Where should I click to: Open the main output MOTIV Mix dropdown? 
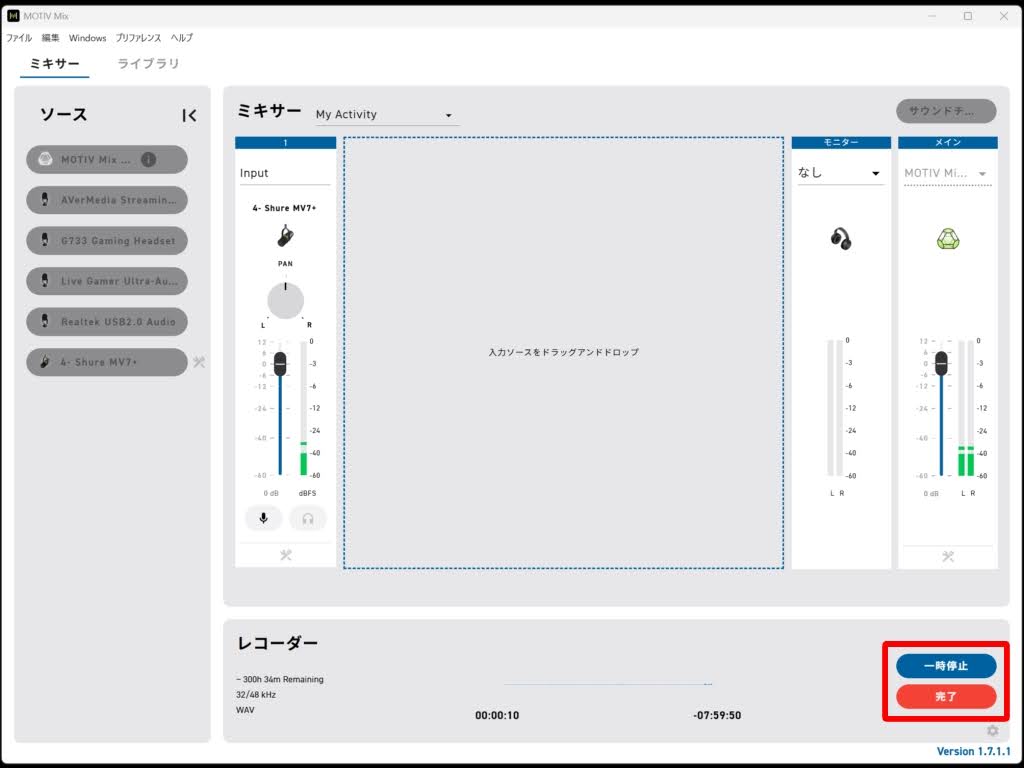click(946, 173)
